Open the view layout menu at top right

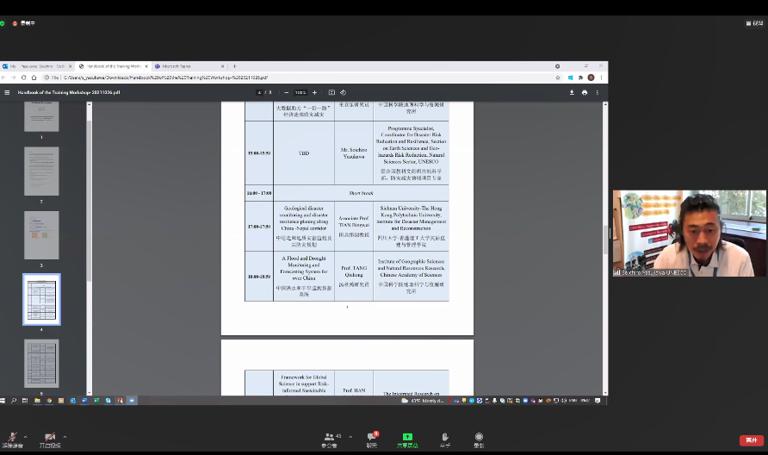pyautogui.click(x=755, y=23)
